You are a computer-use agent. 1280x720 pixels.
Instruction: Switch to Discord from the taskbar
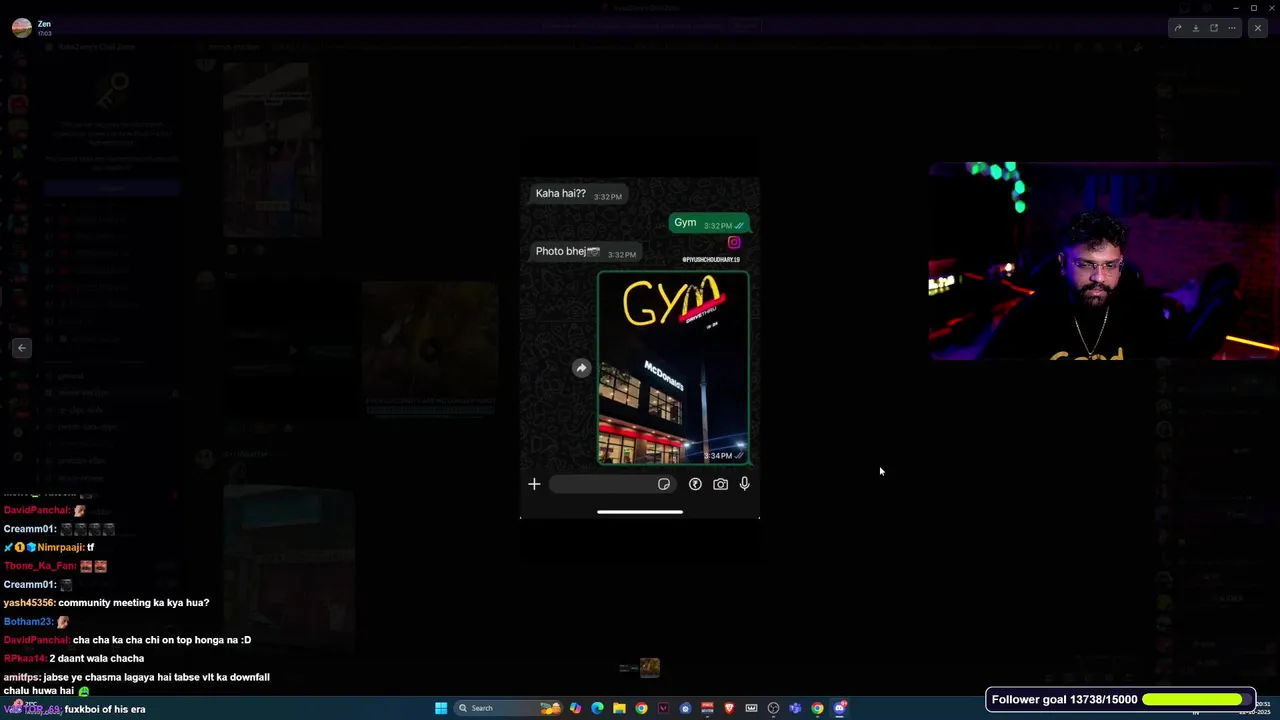coord(839,708)
